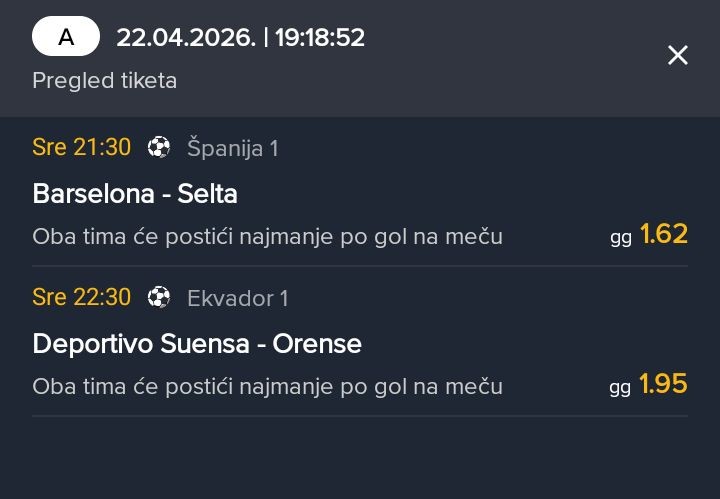The width and height of the screenshot is (720, 499).
Task: Tap the gg tag next to 1.95
Action: [620, 388]
